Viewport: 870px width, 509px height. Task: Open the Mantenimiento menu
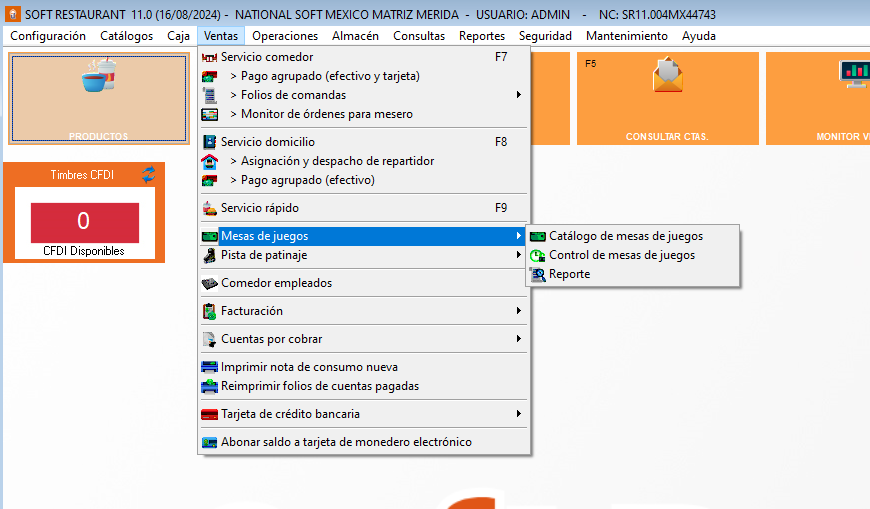[x=626, y=36]
